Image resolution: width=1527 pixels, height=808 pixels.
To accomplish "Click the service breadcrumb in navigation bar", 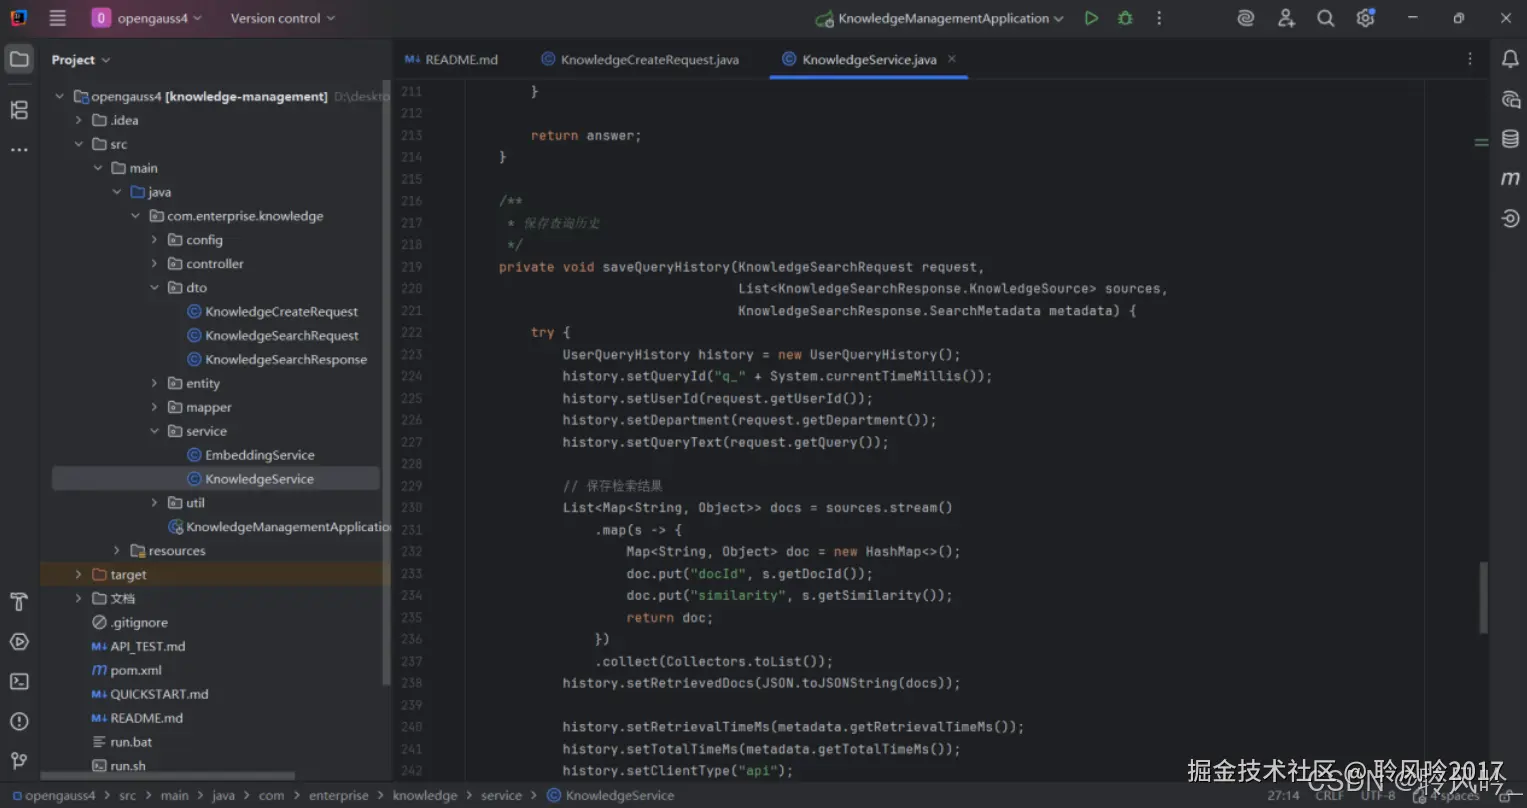I will point(501,796).
